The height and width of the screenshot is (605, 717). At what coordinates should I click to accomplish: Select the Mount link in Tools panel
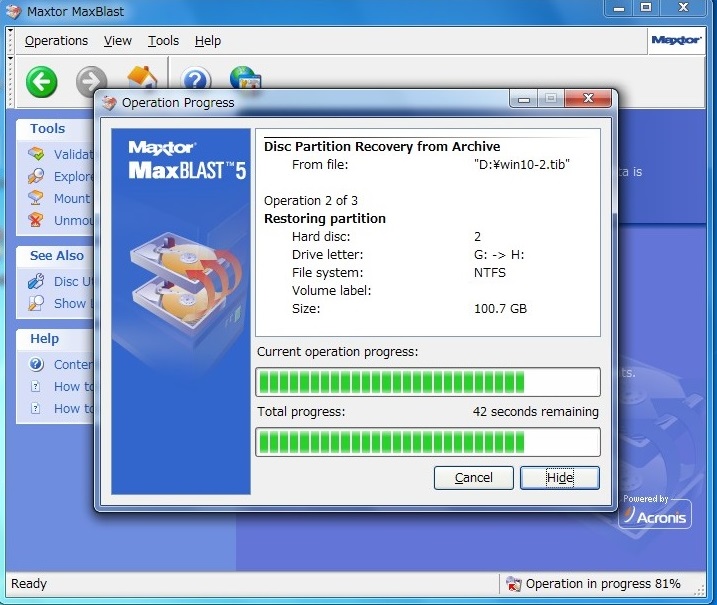pos(72,198)
